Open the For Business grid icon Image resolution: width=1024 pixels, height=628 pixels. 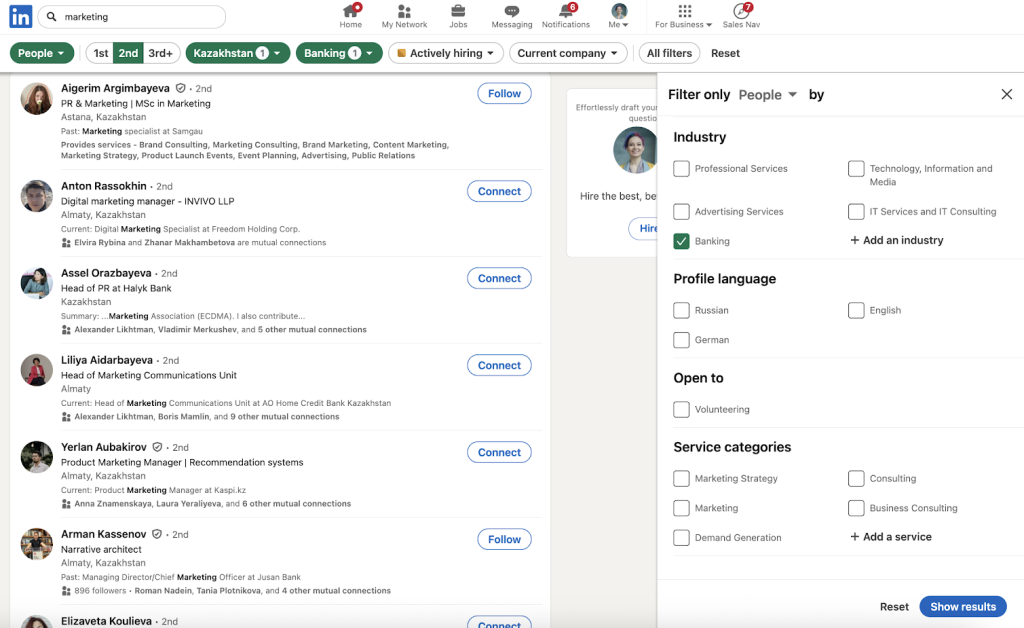tap(684, 11)
